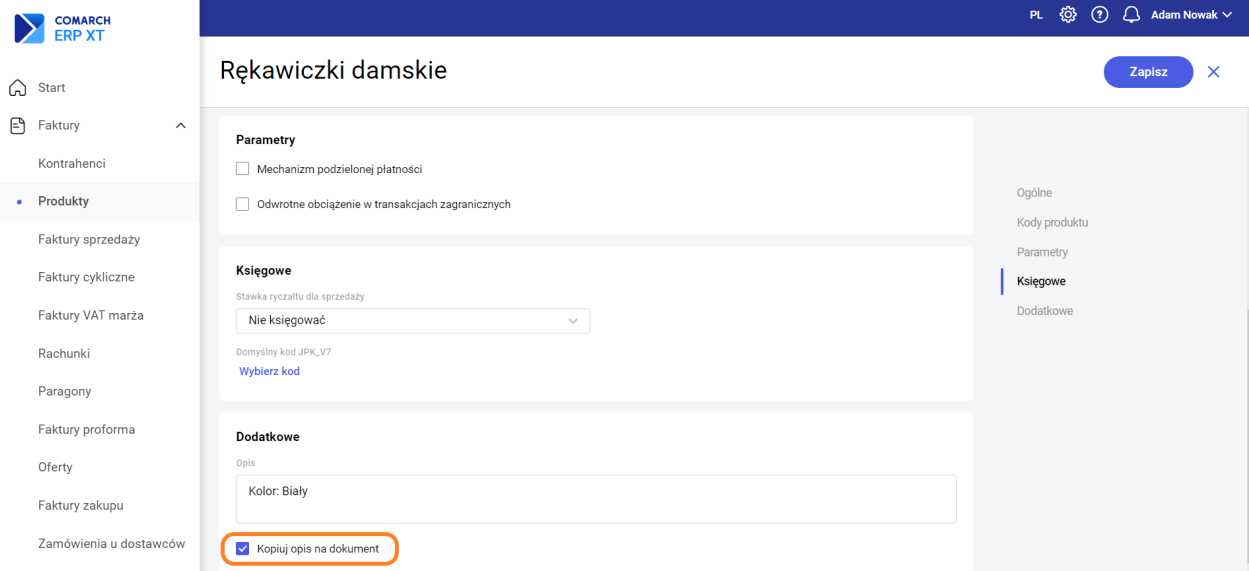
Task: Show notifications via the bell icon
Action: point(1131,15)
